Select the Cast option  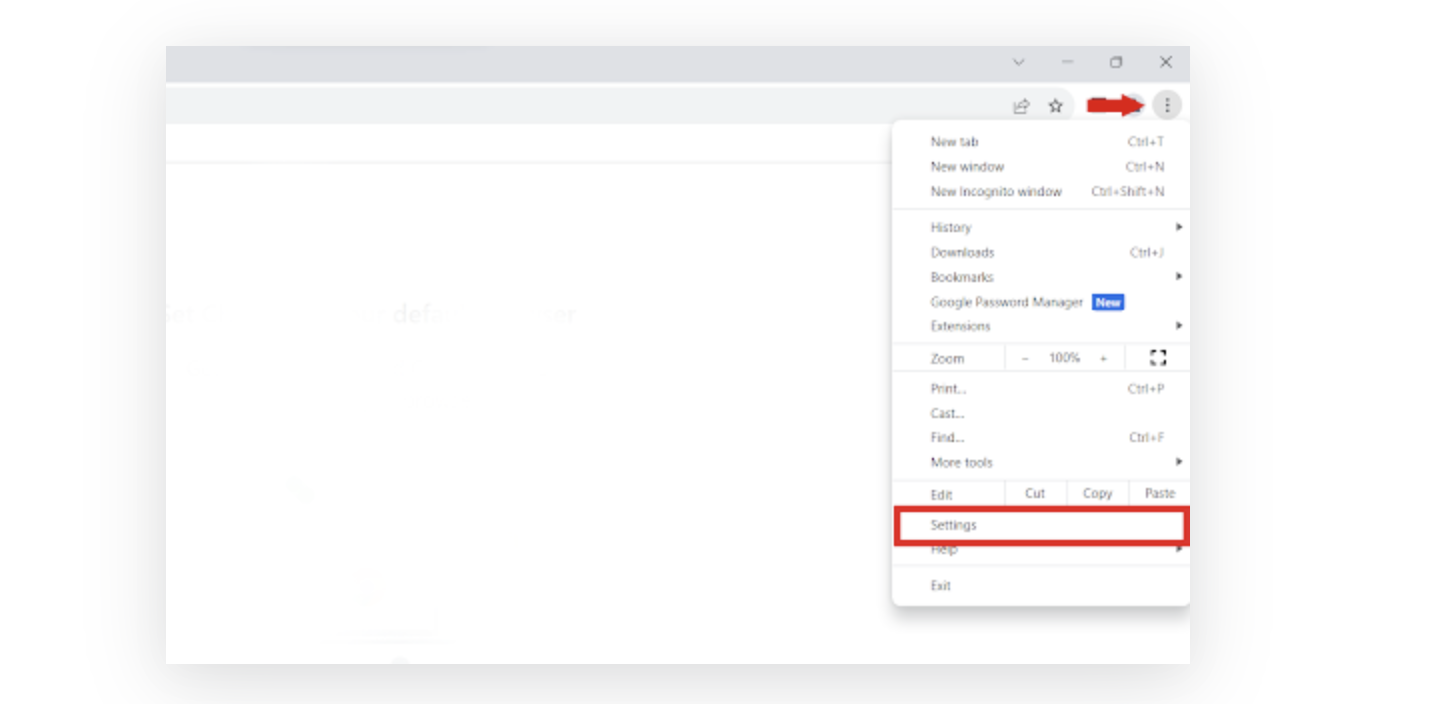coord(945,413)
